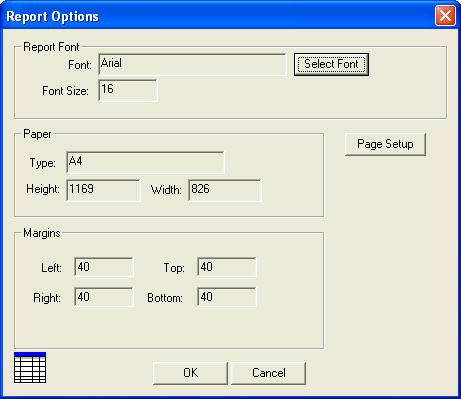Screen dimensions: 461x399
Task: Click the table grid icon
Action: pyautogui.click(x=30, y=368)
